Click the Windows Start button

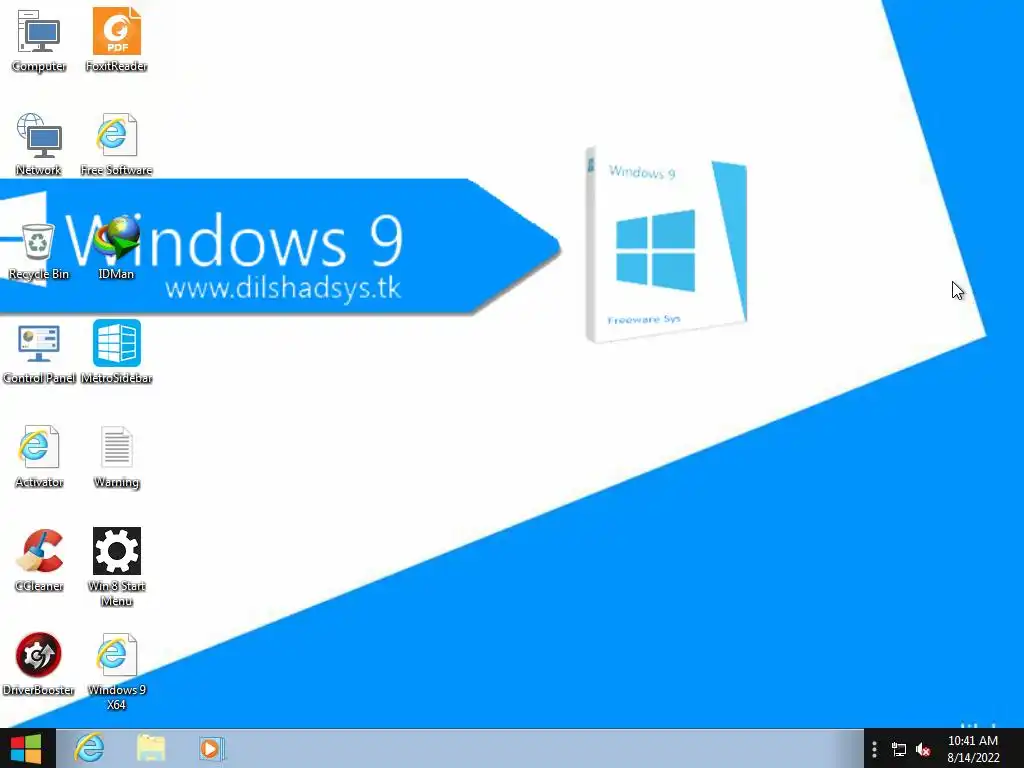27,748
